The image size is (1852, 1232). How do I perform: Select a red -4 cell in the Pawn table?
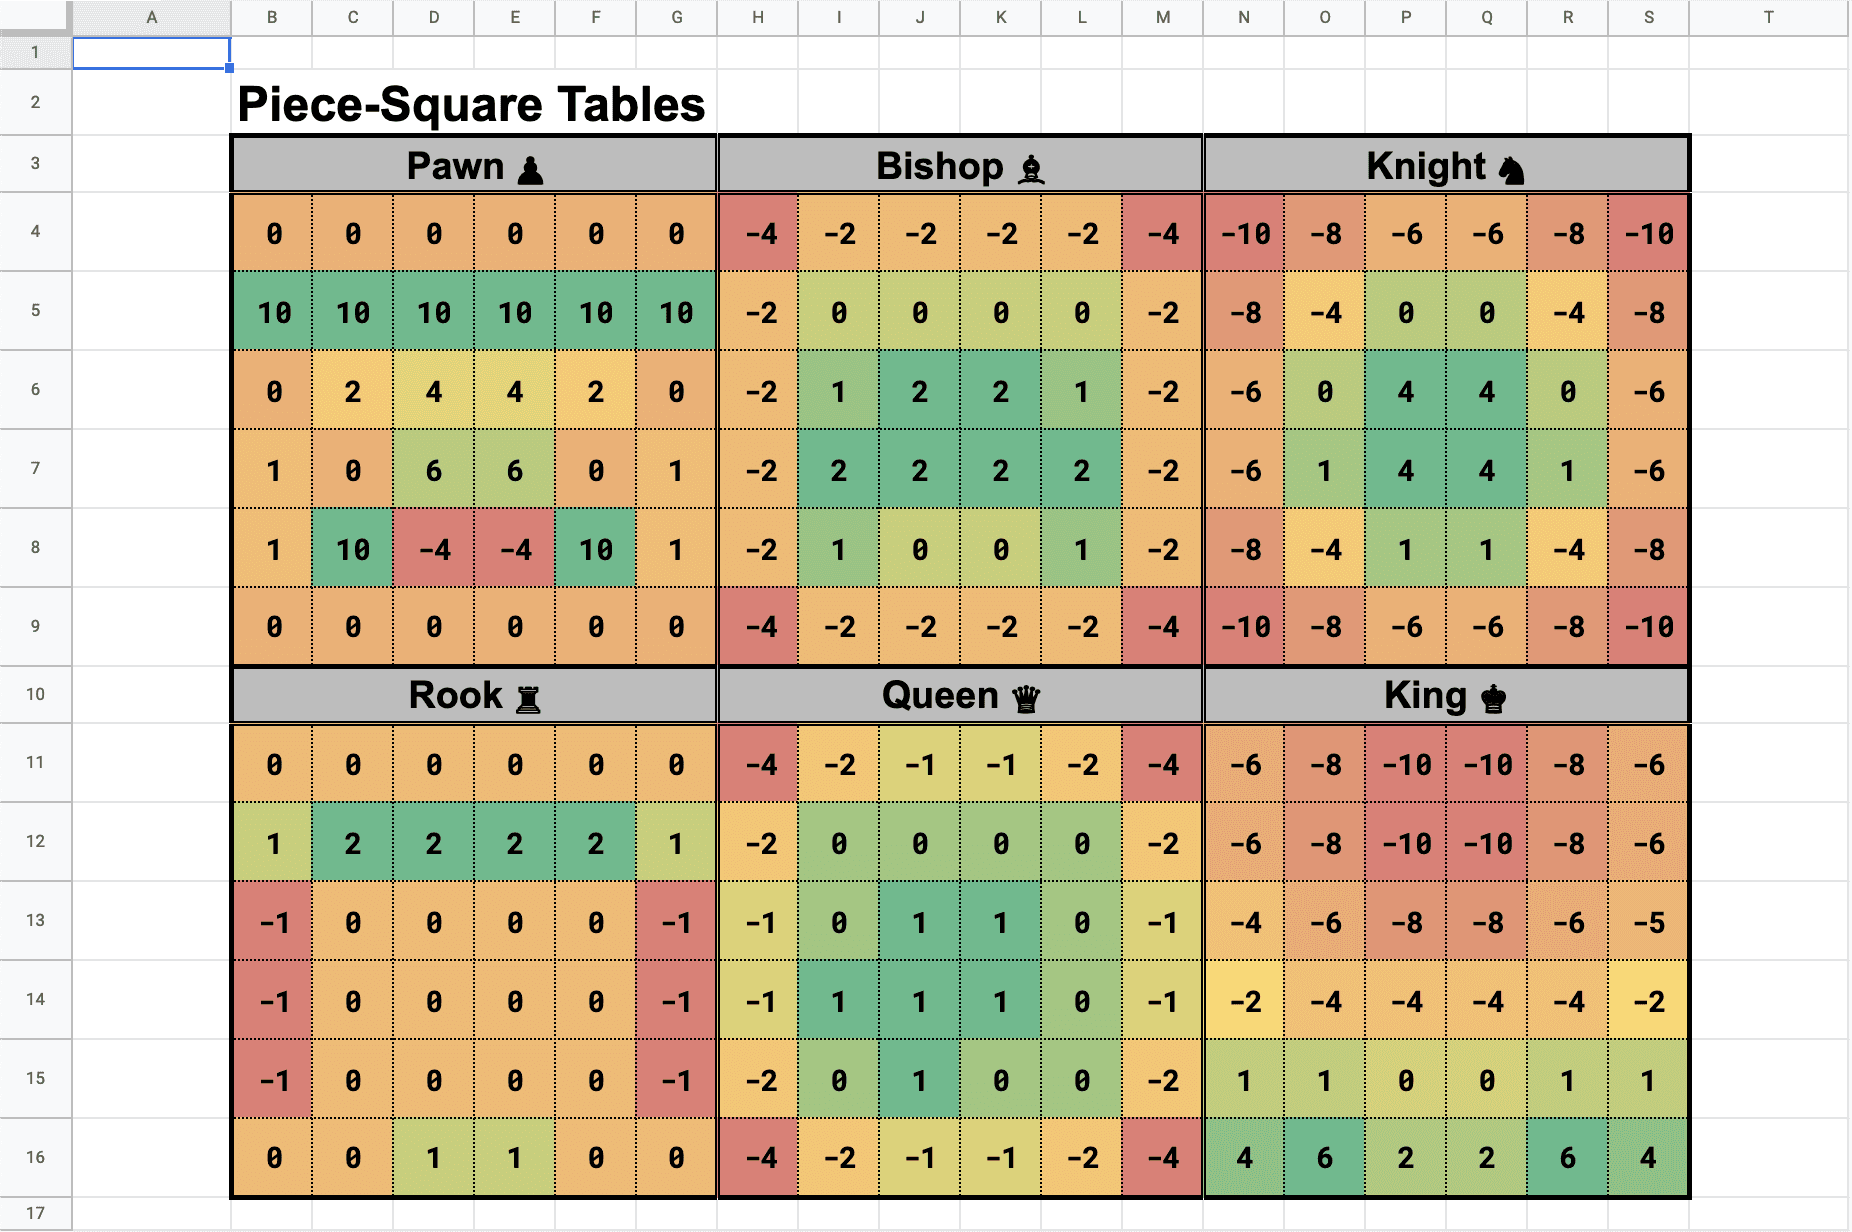[x=433, y=549]
